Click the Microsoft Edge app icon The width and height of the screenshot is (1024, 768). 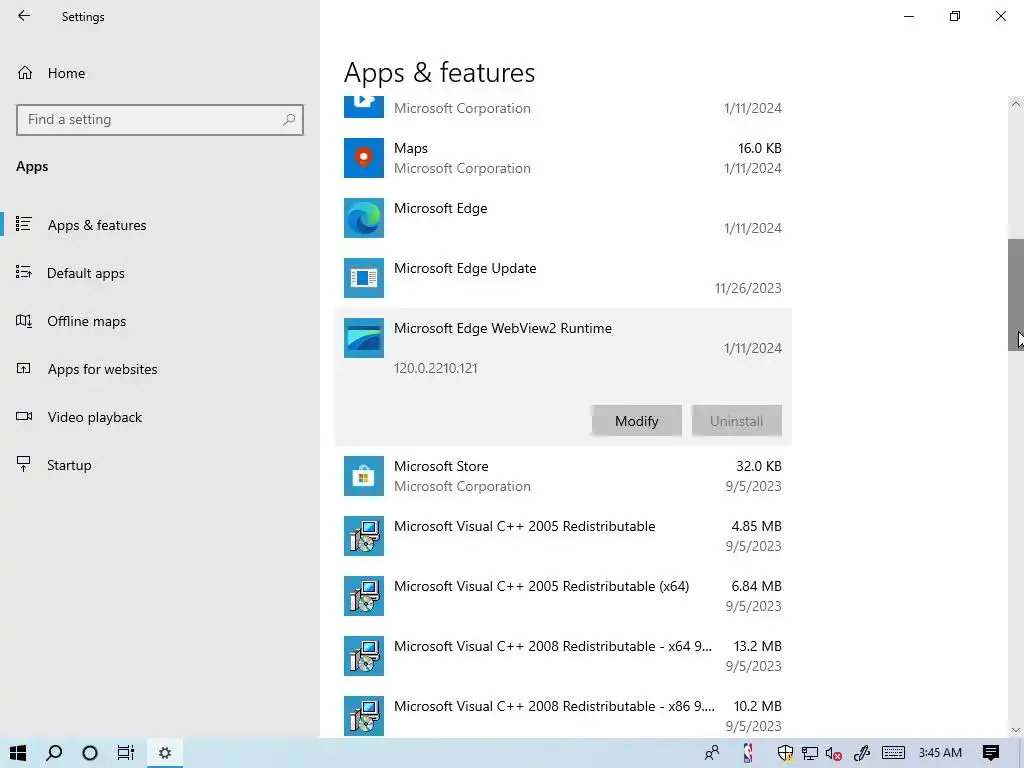364,218
